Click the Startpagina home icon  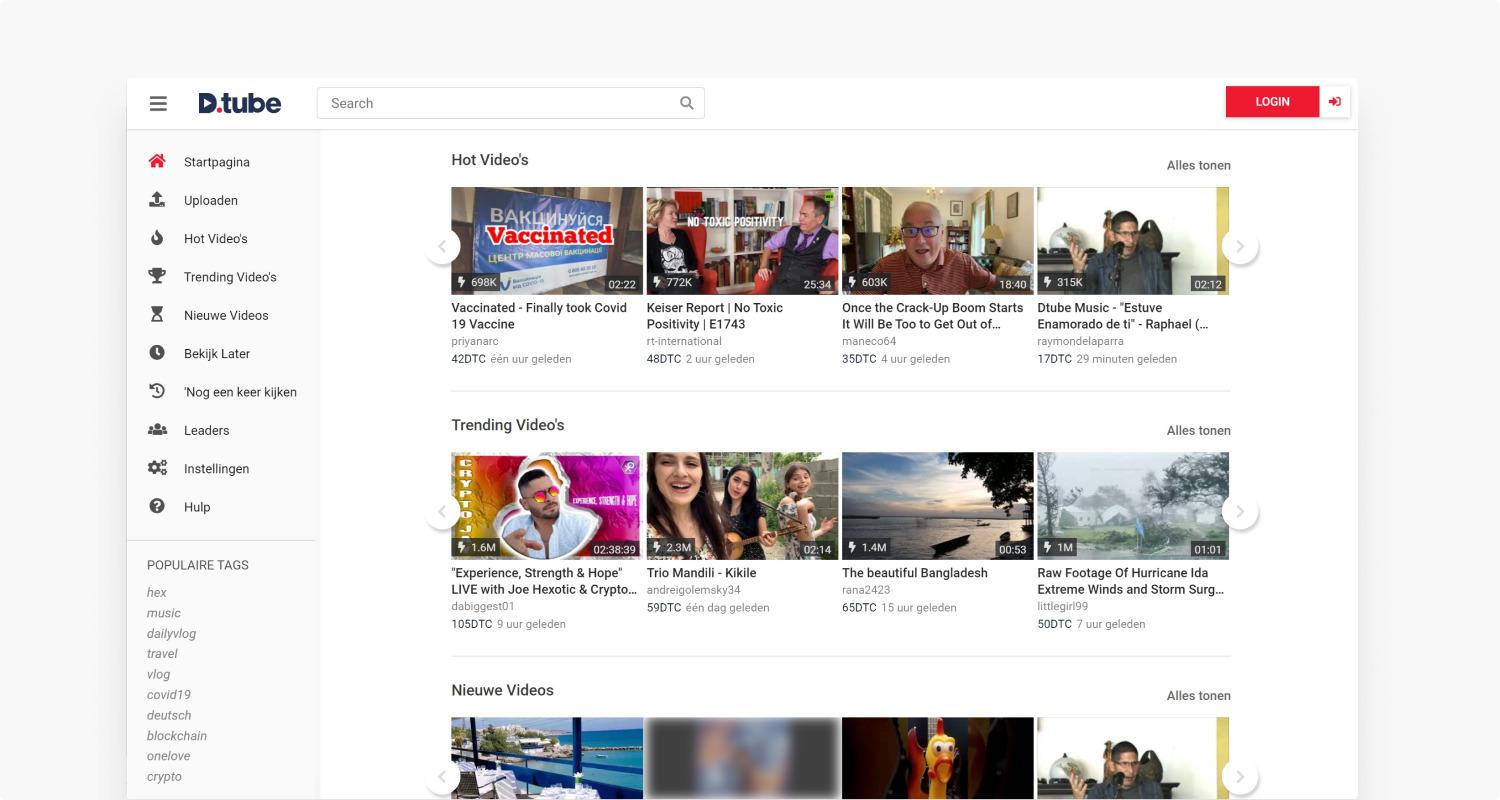pos(157,161)
